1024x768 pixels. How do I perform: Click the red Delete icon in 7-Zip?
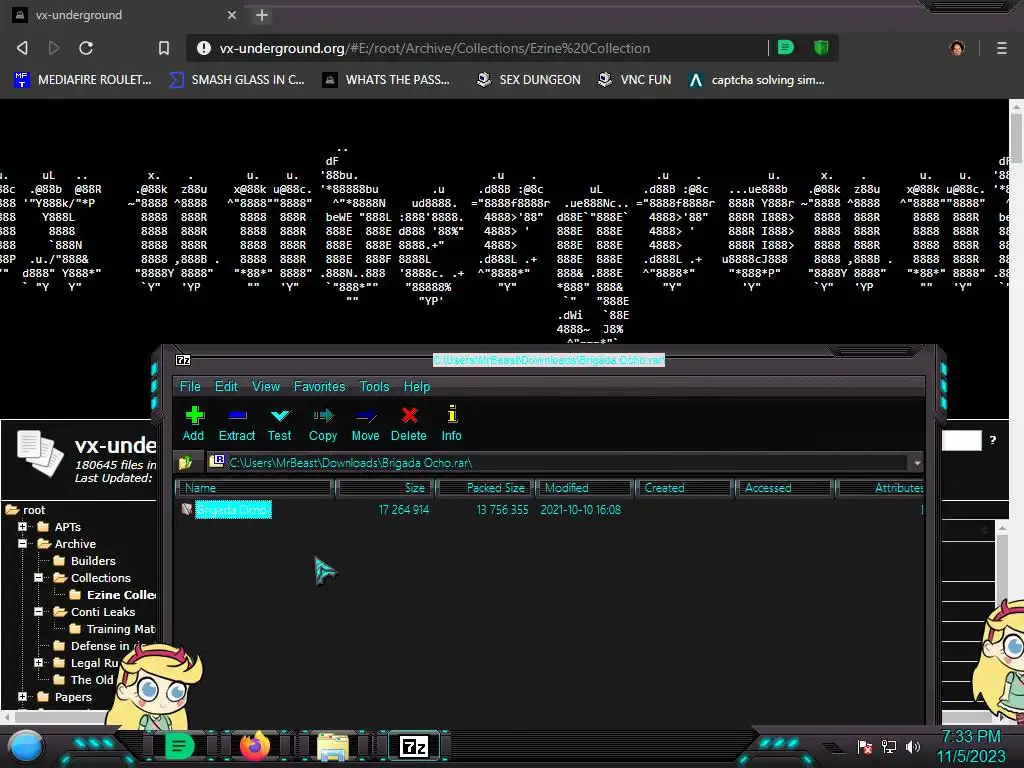pyautogui.click(x=409, y=415)
